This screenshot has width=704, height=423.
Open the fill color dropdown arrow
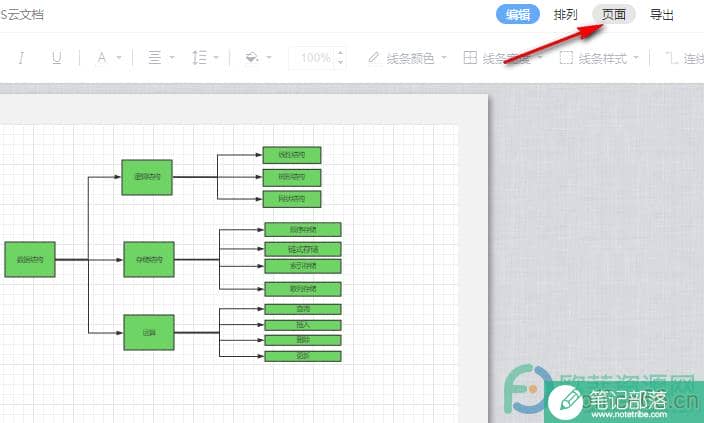pos(269,57)
